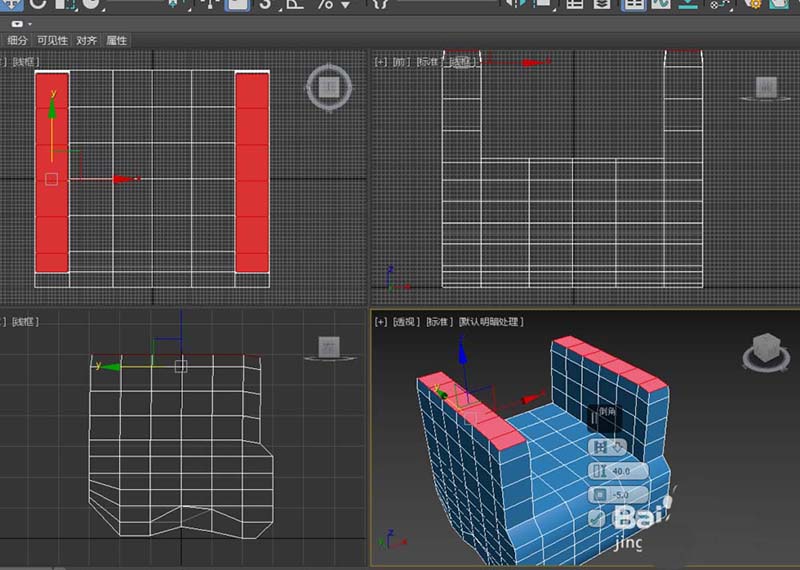This screenshot has height=570, width=800.
Task: Toggle the Layer Explorer icon
Action: pyautogui.click(x=602, y=4)
